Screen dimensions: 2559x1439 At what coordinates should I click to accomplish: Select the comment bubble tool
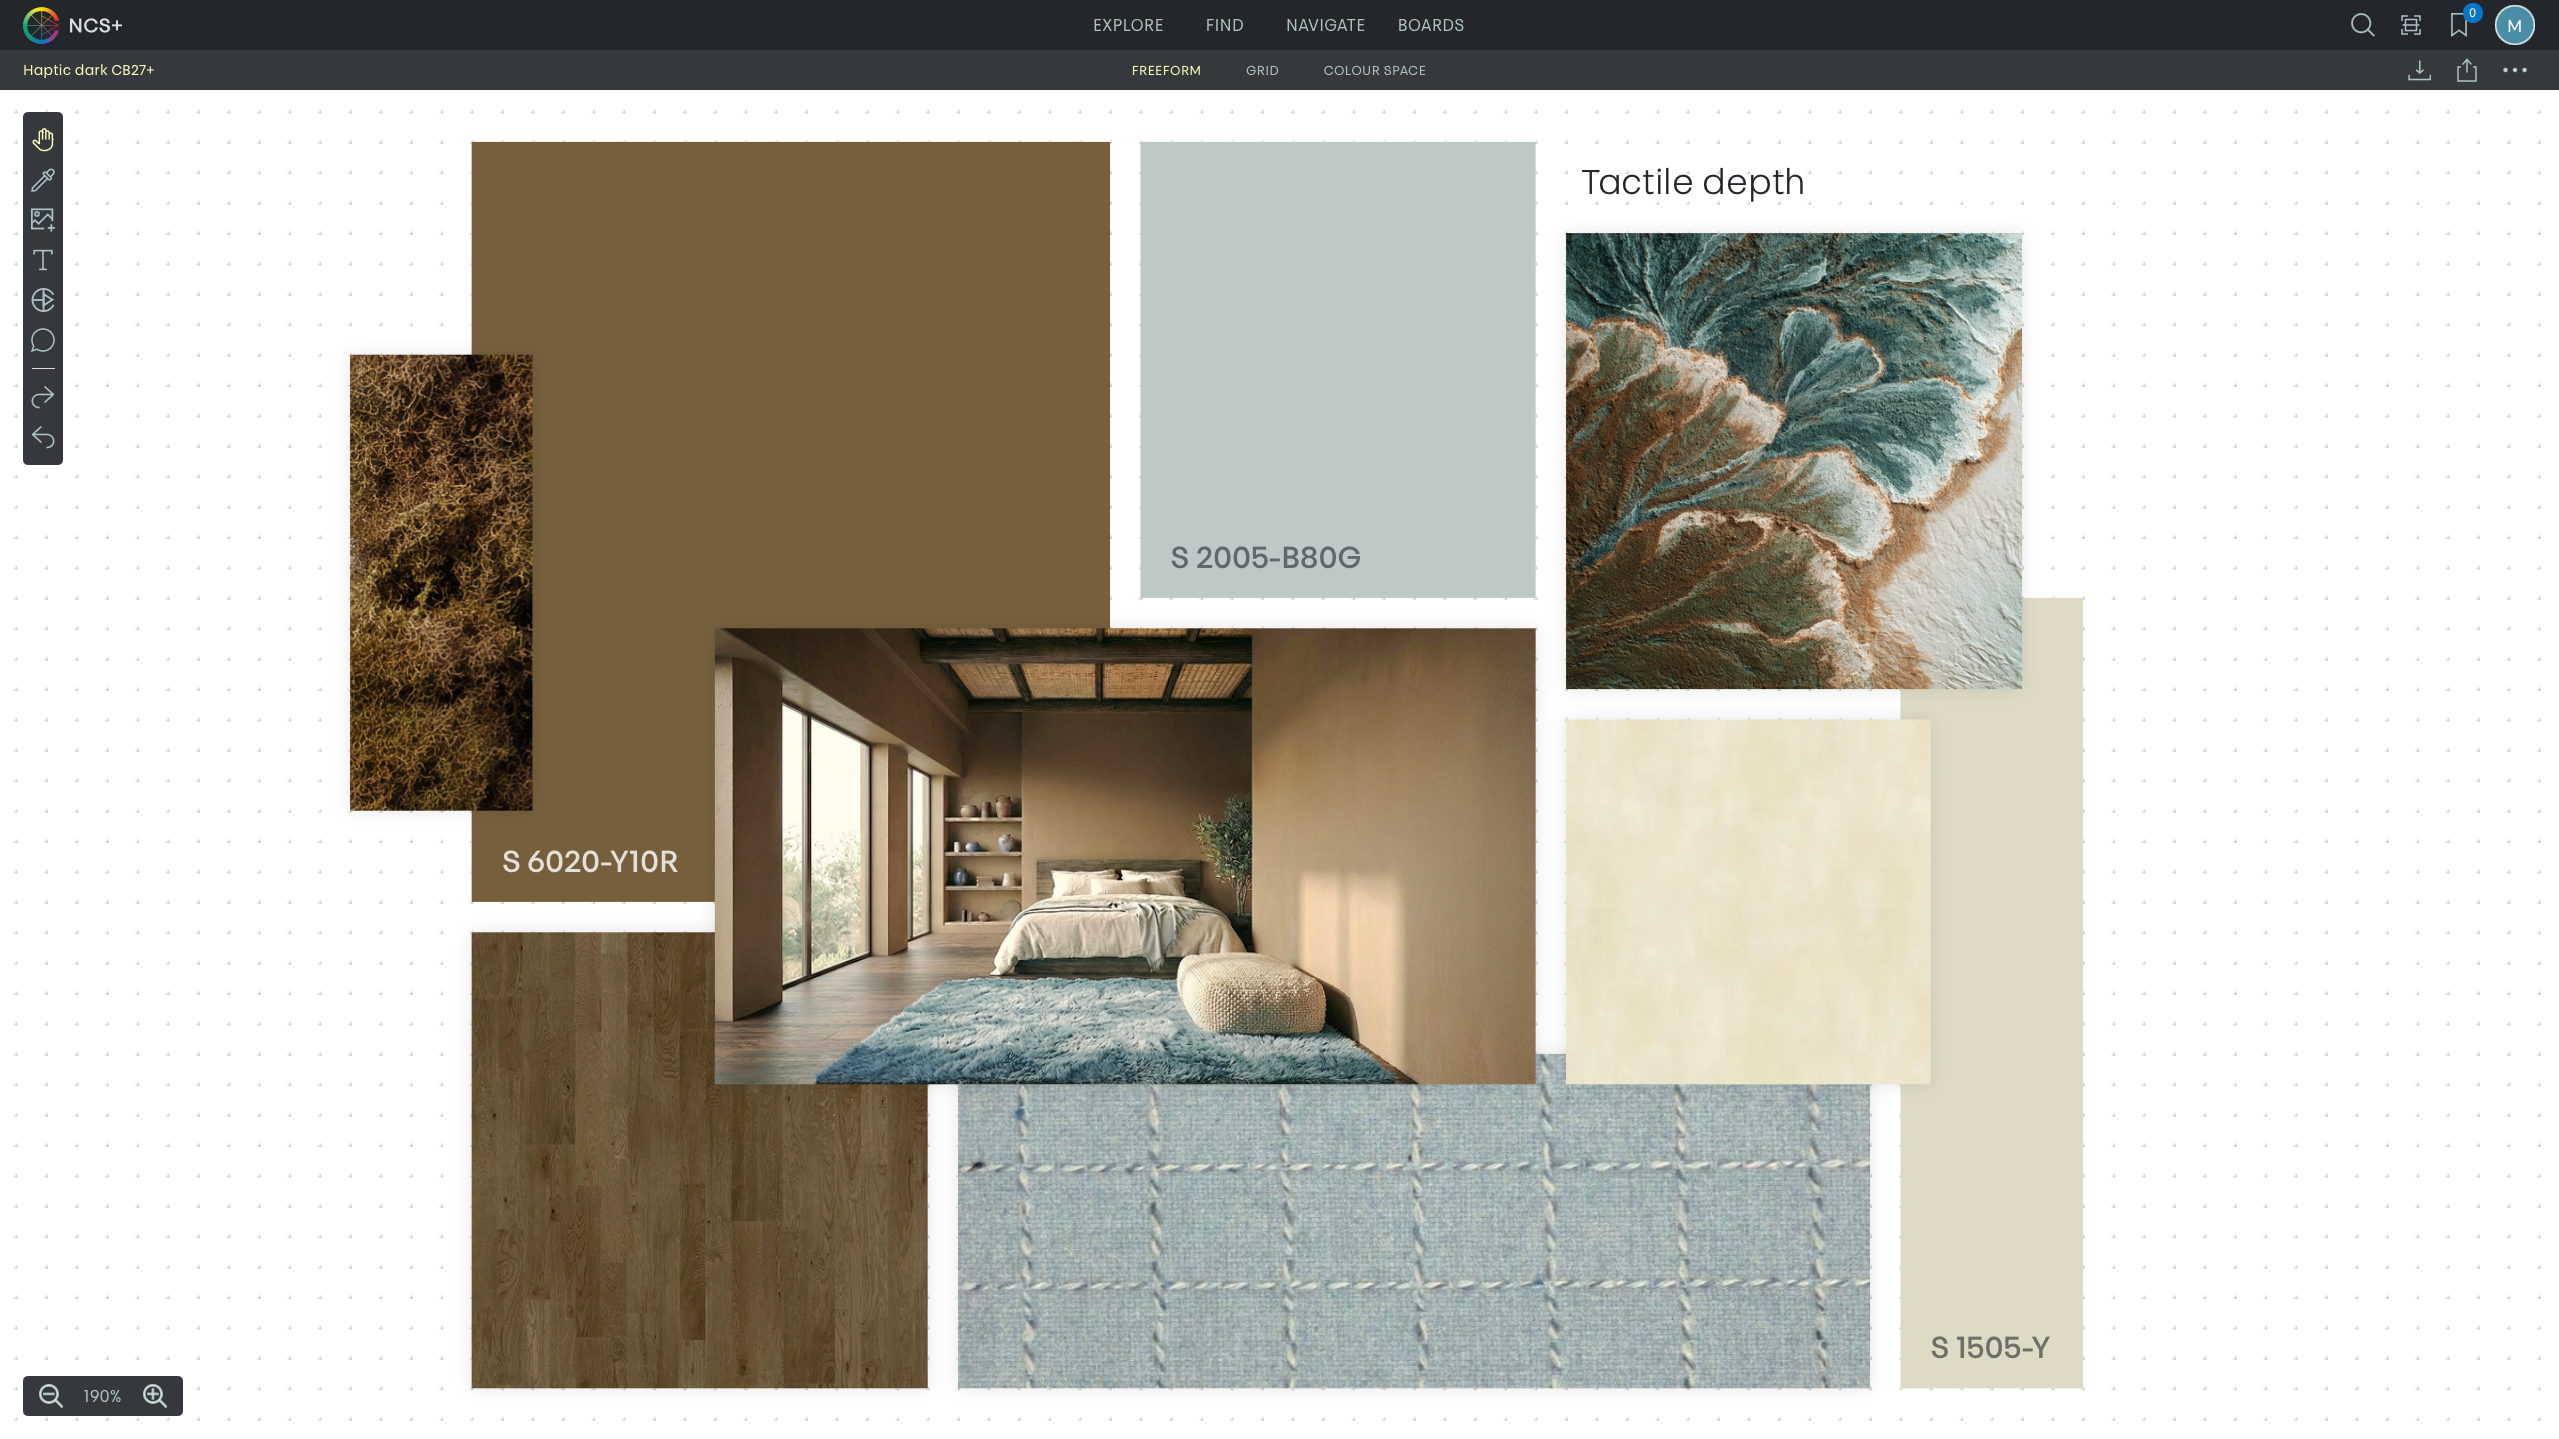tap(43, 341)
